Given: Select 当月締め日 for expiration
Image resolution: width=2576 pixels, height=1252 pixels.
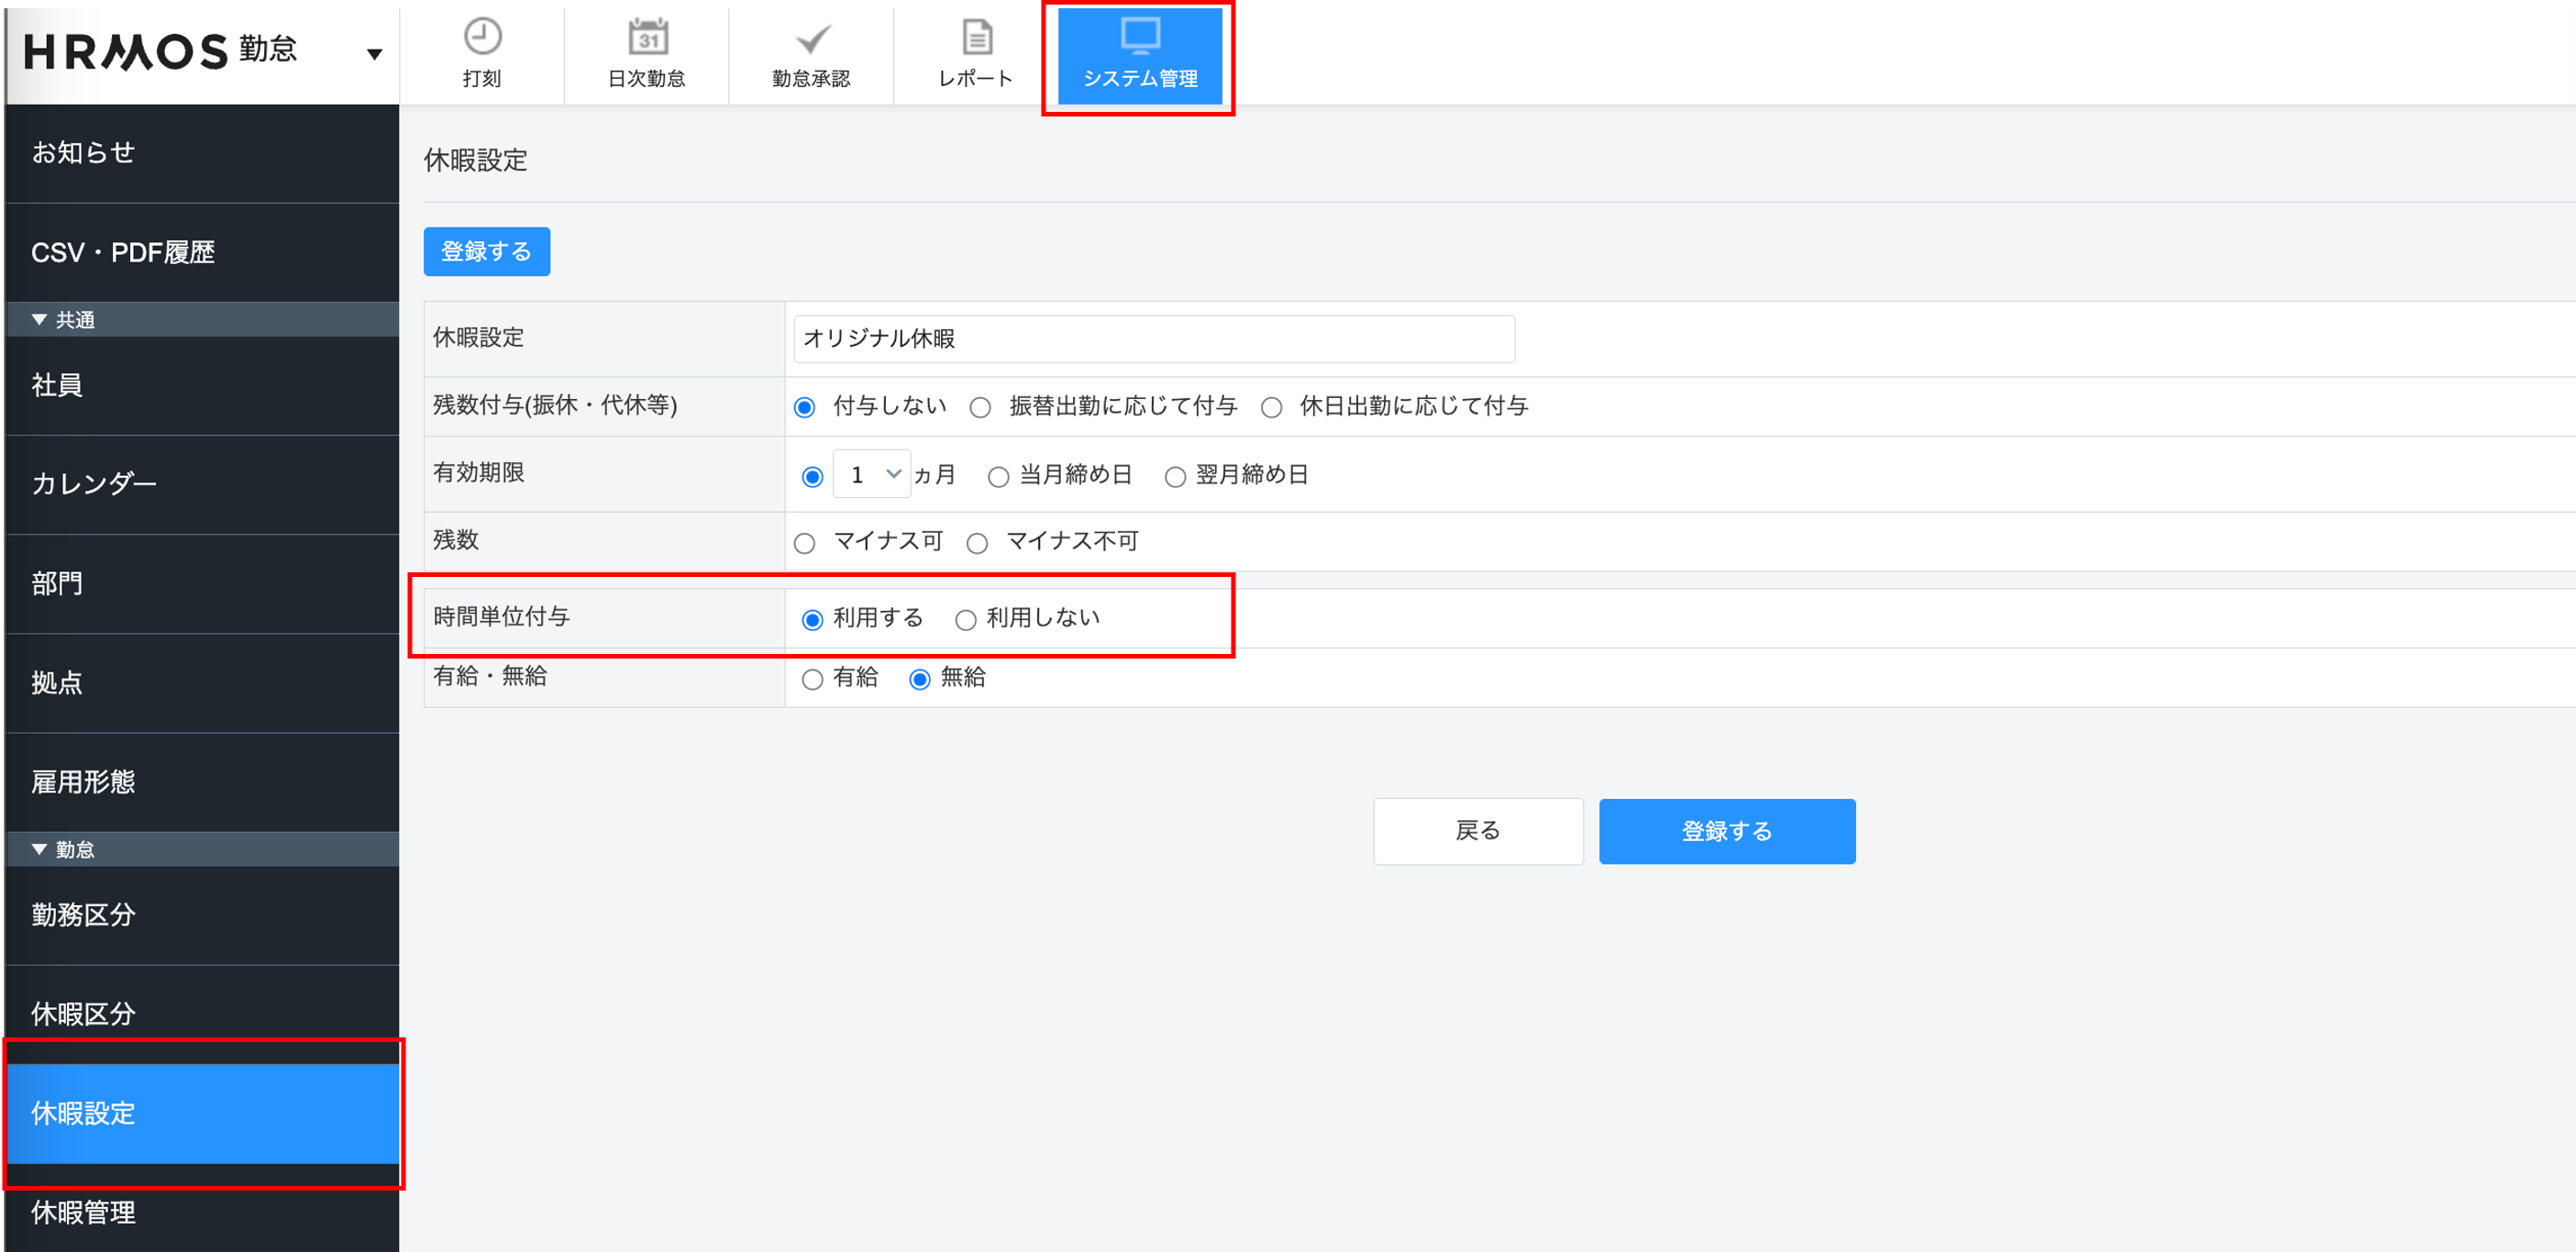Looking at the screenshot, I should click(x=997, y=477).
